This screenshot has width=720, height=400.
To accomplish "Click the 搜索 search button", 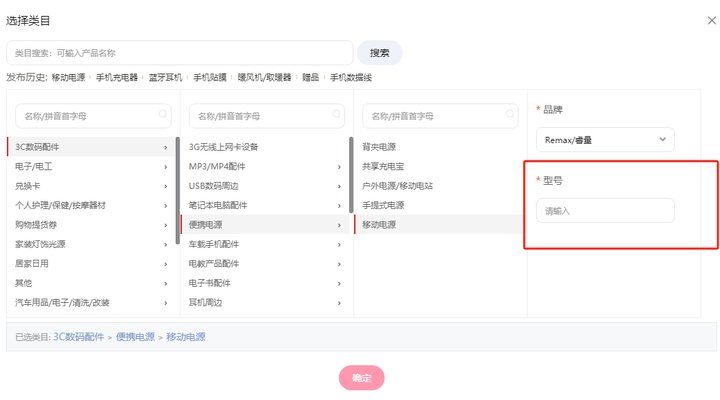I will 380,53.
